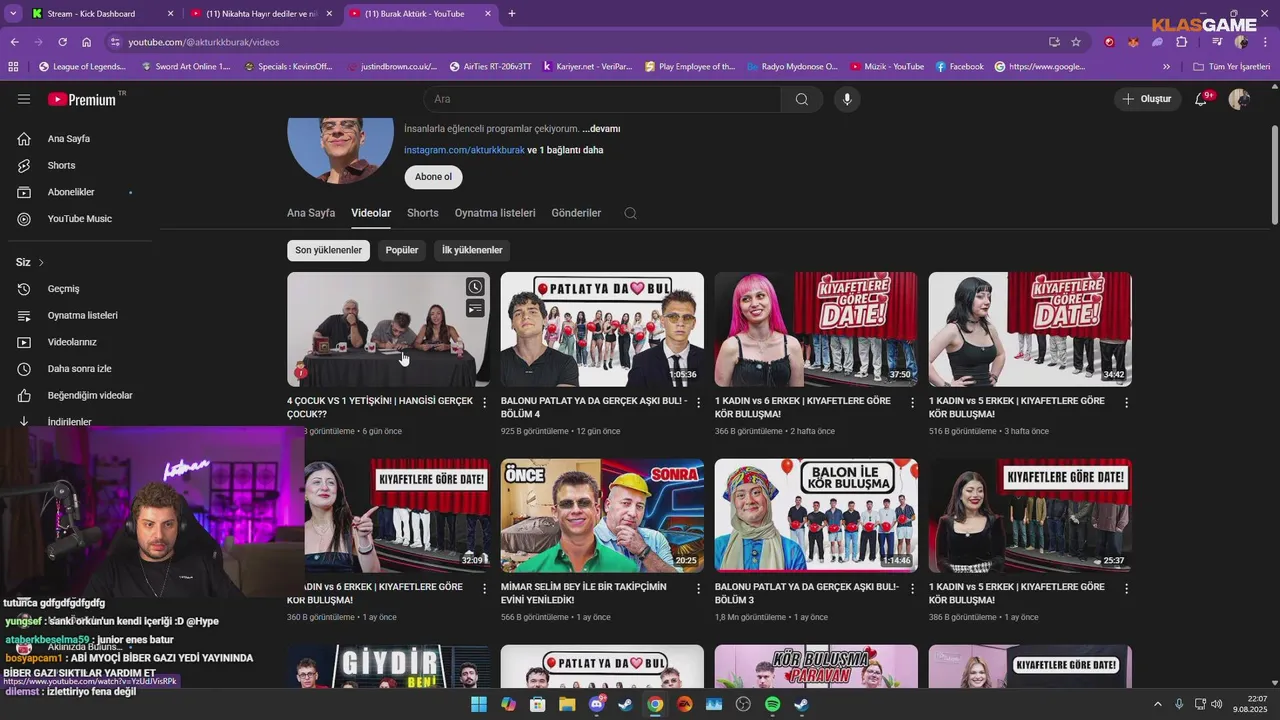Open Spotify from the taskbar

click(772, 704)
